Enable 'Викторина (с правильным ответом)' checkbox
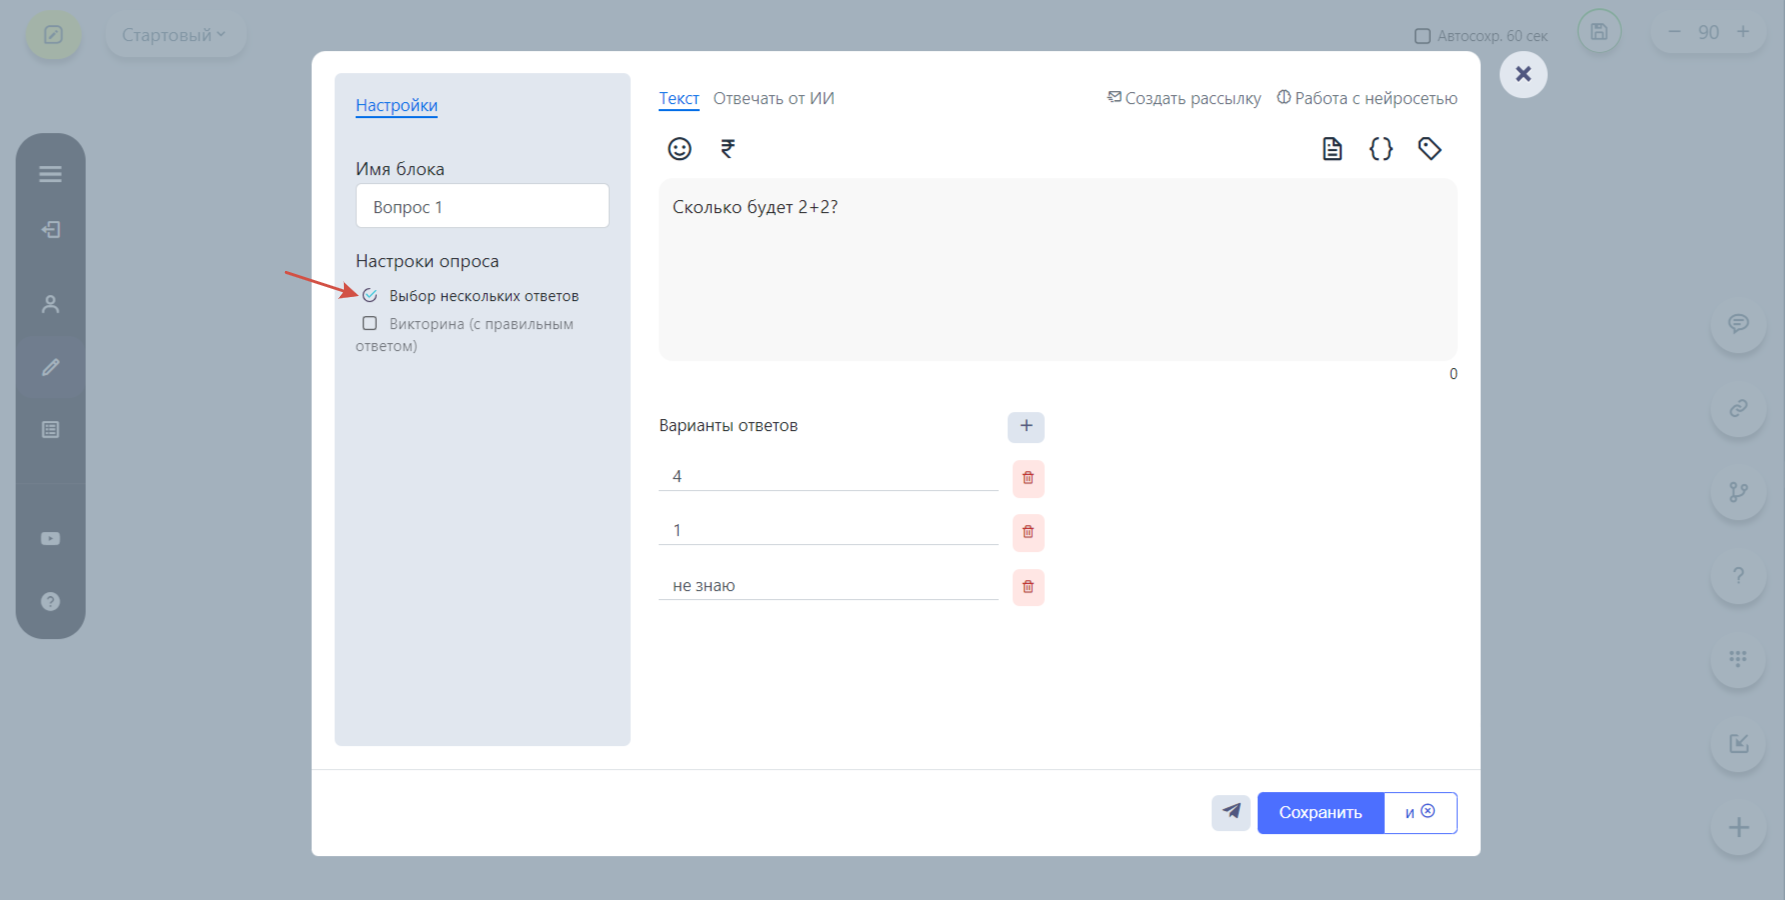 [370, 323]
